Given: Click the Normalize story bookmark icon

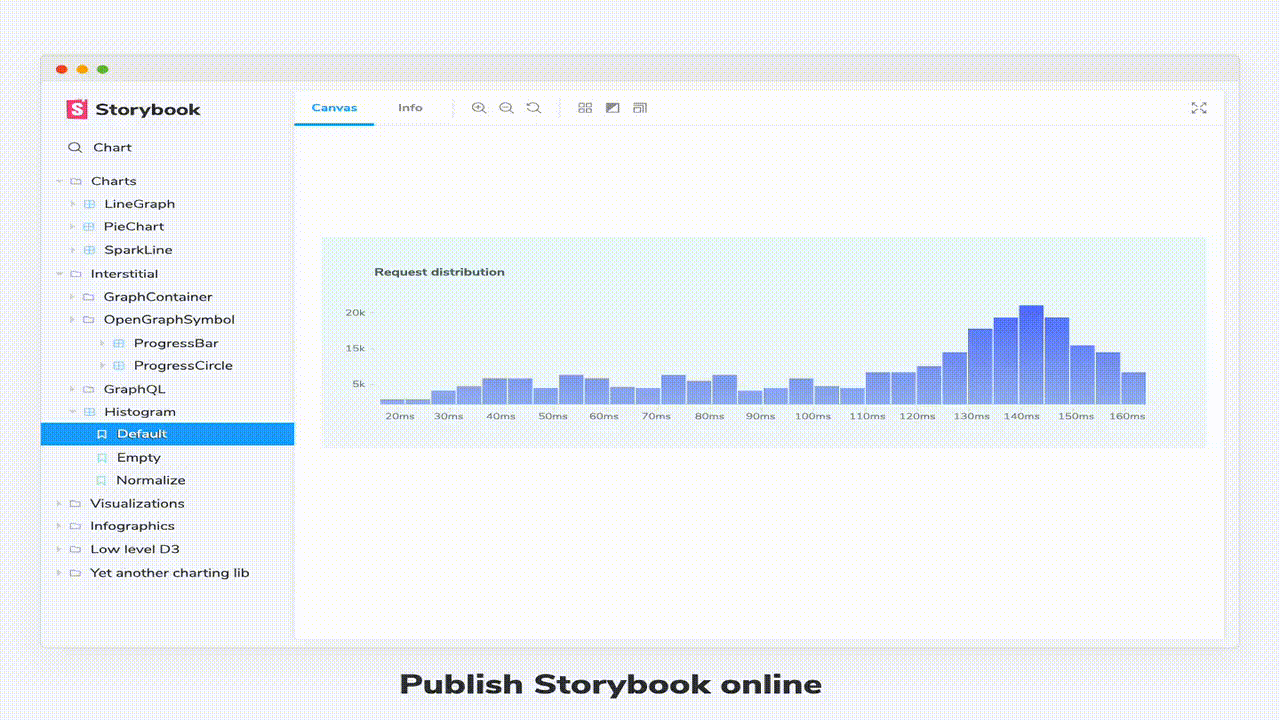Looking at the screenshot, I should (x=102, y=480).
